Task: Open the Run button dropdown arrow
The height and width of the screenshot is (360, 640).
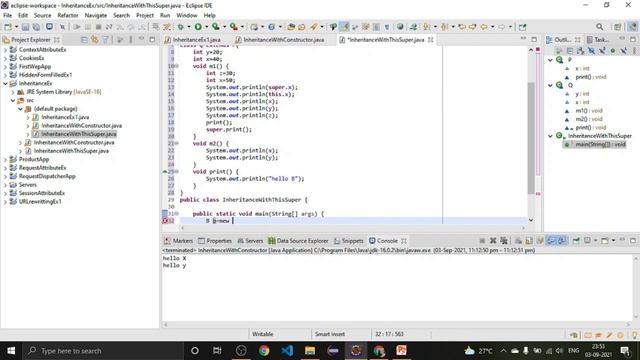Action: pyautogui.click(x=207, y=27)
